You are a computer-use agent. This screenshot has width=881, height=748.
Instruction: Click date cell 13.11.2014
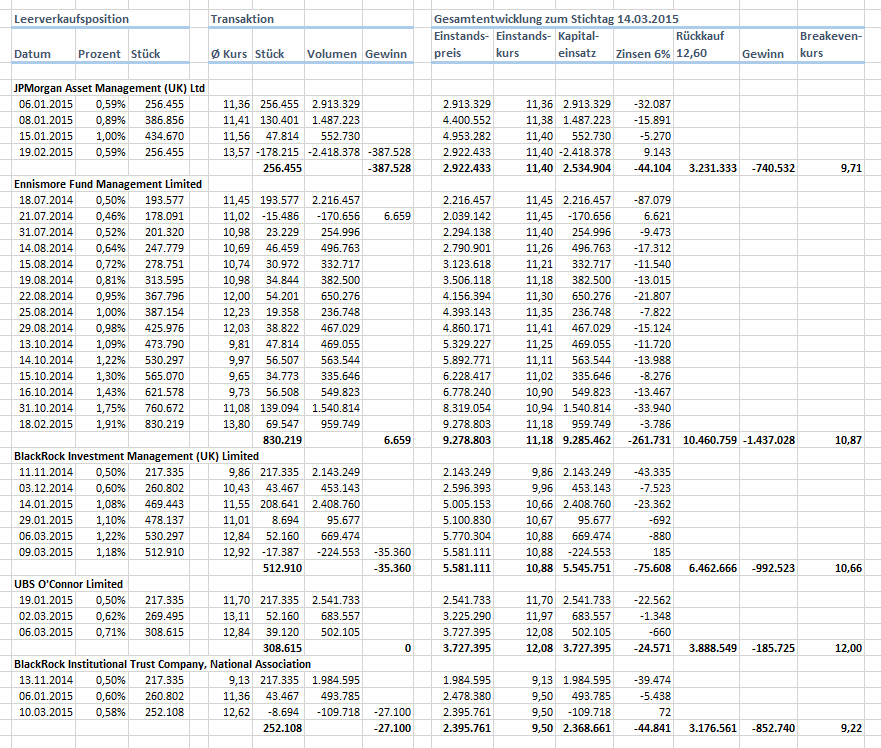point(46,680)
